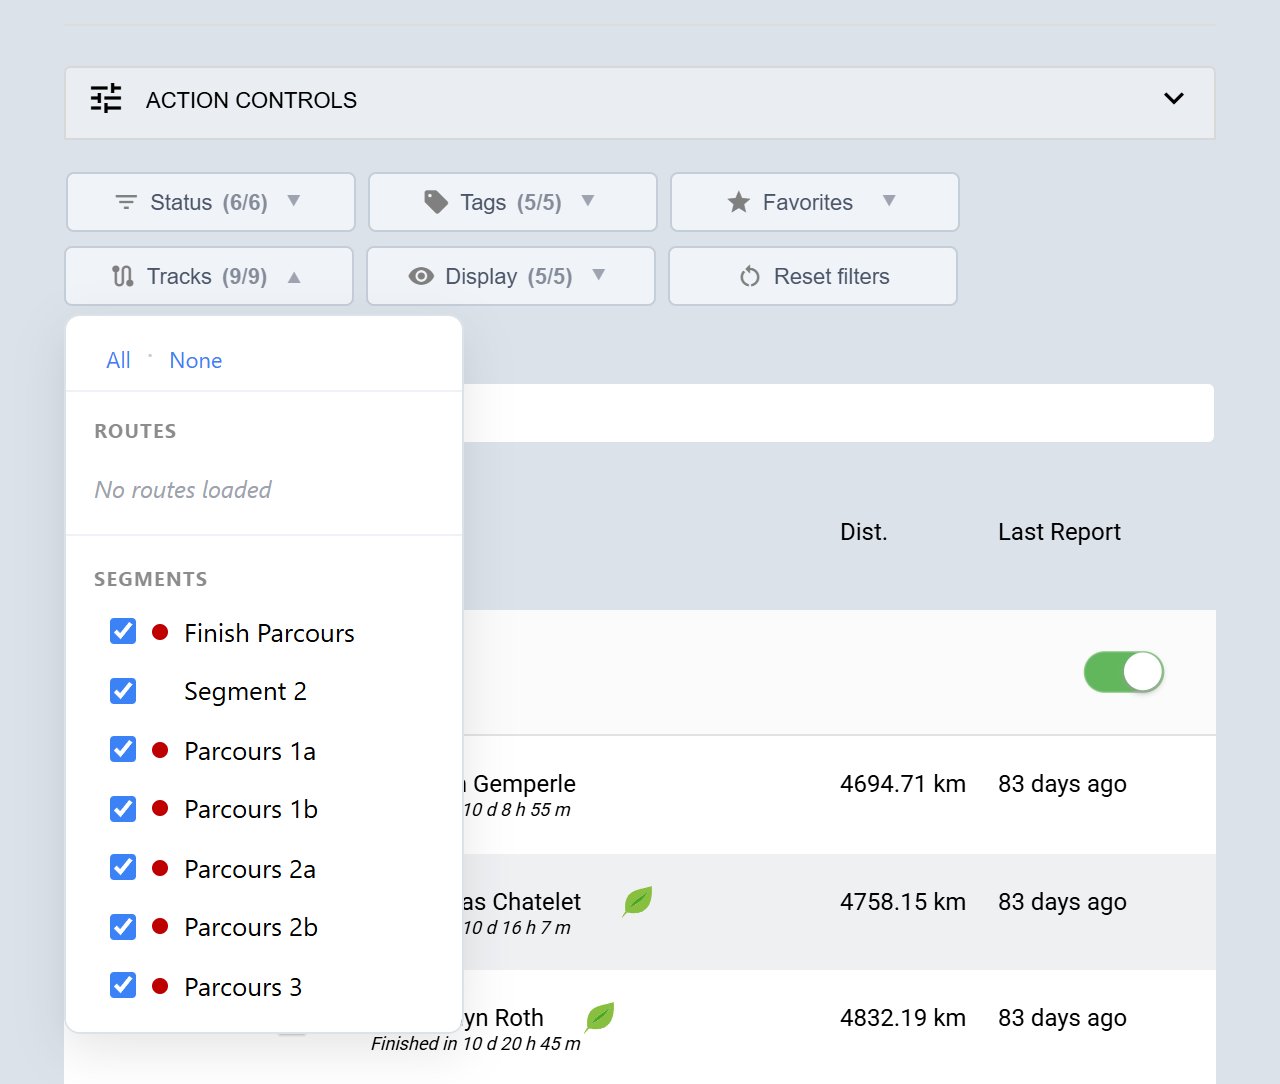The image size is (1280, 1084).
Task: Click the Segment 2 label text
Action: click(245, 692)
